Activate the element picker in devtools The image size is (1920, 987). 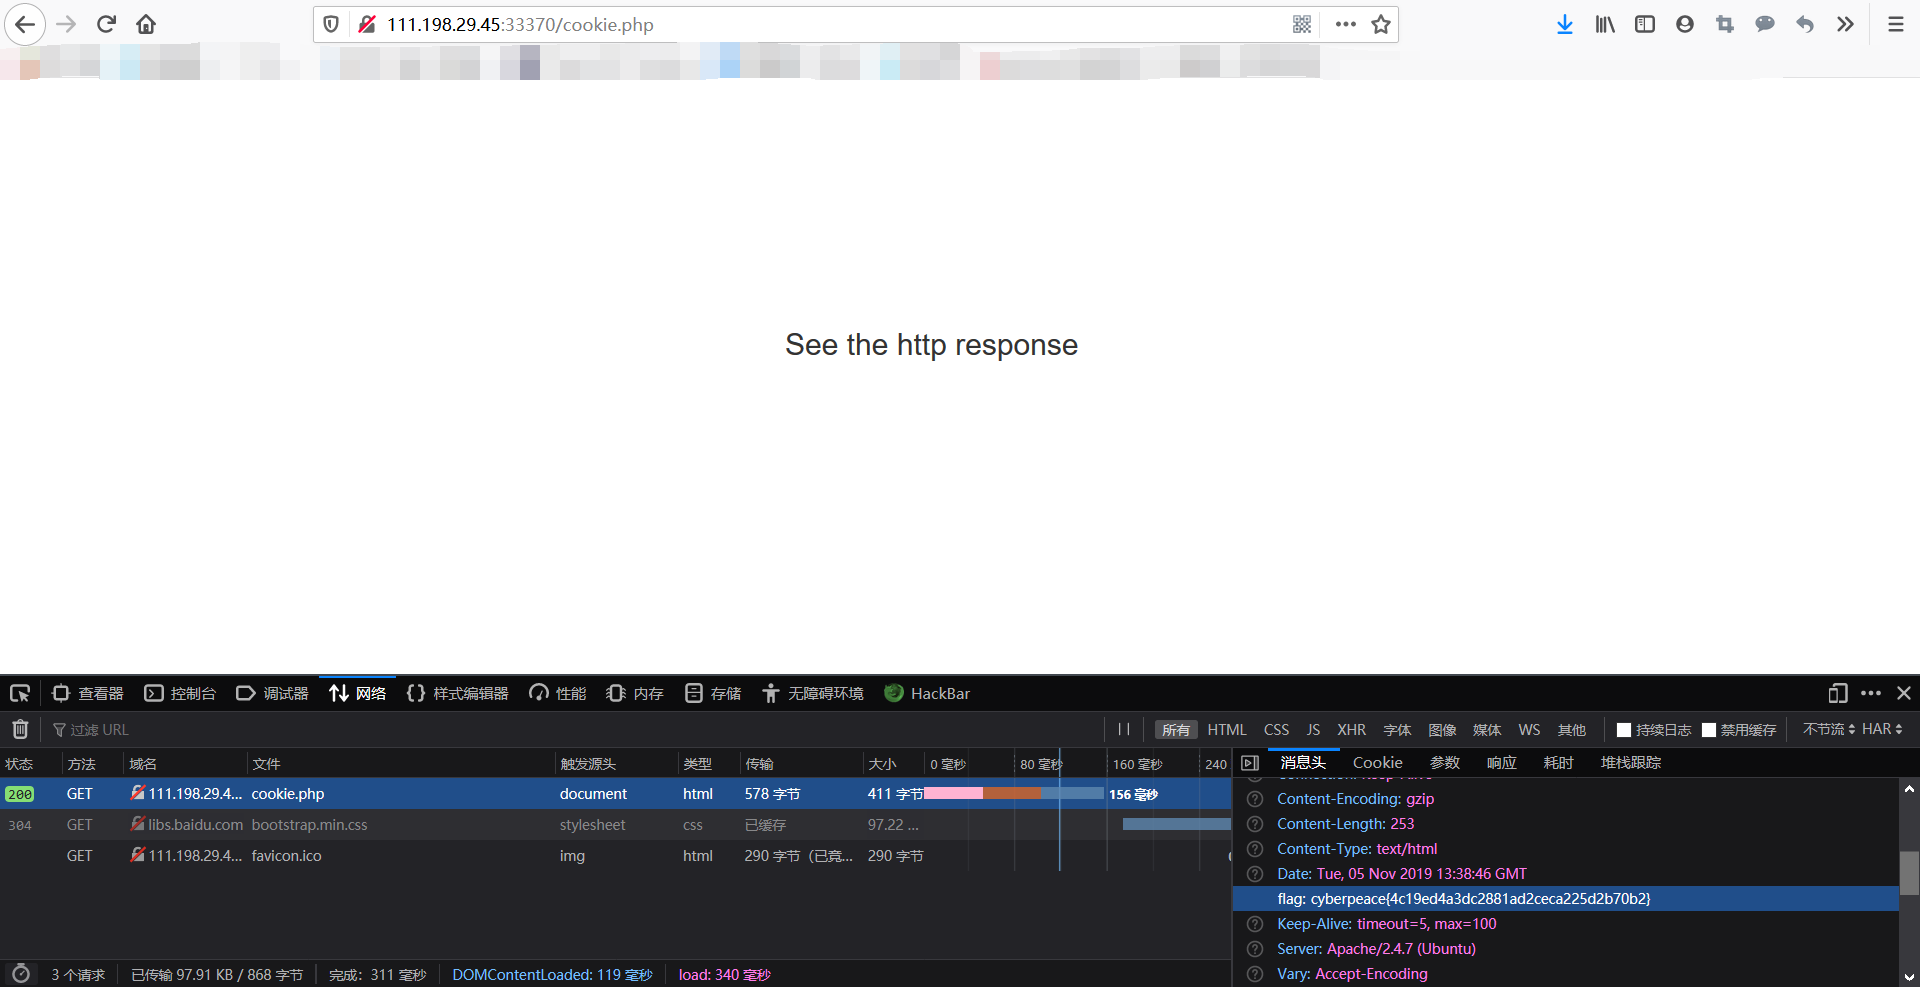click(x=20, y=693)
